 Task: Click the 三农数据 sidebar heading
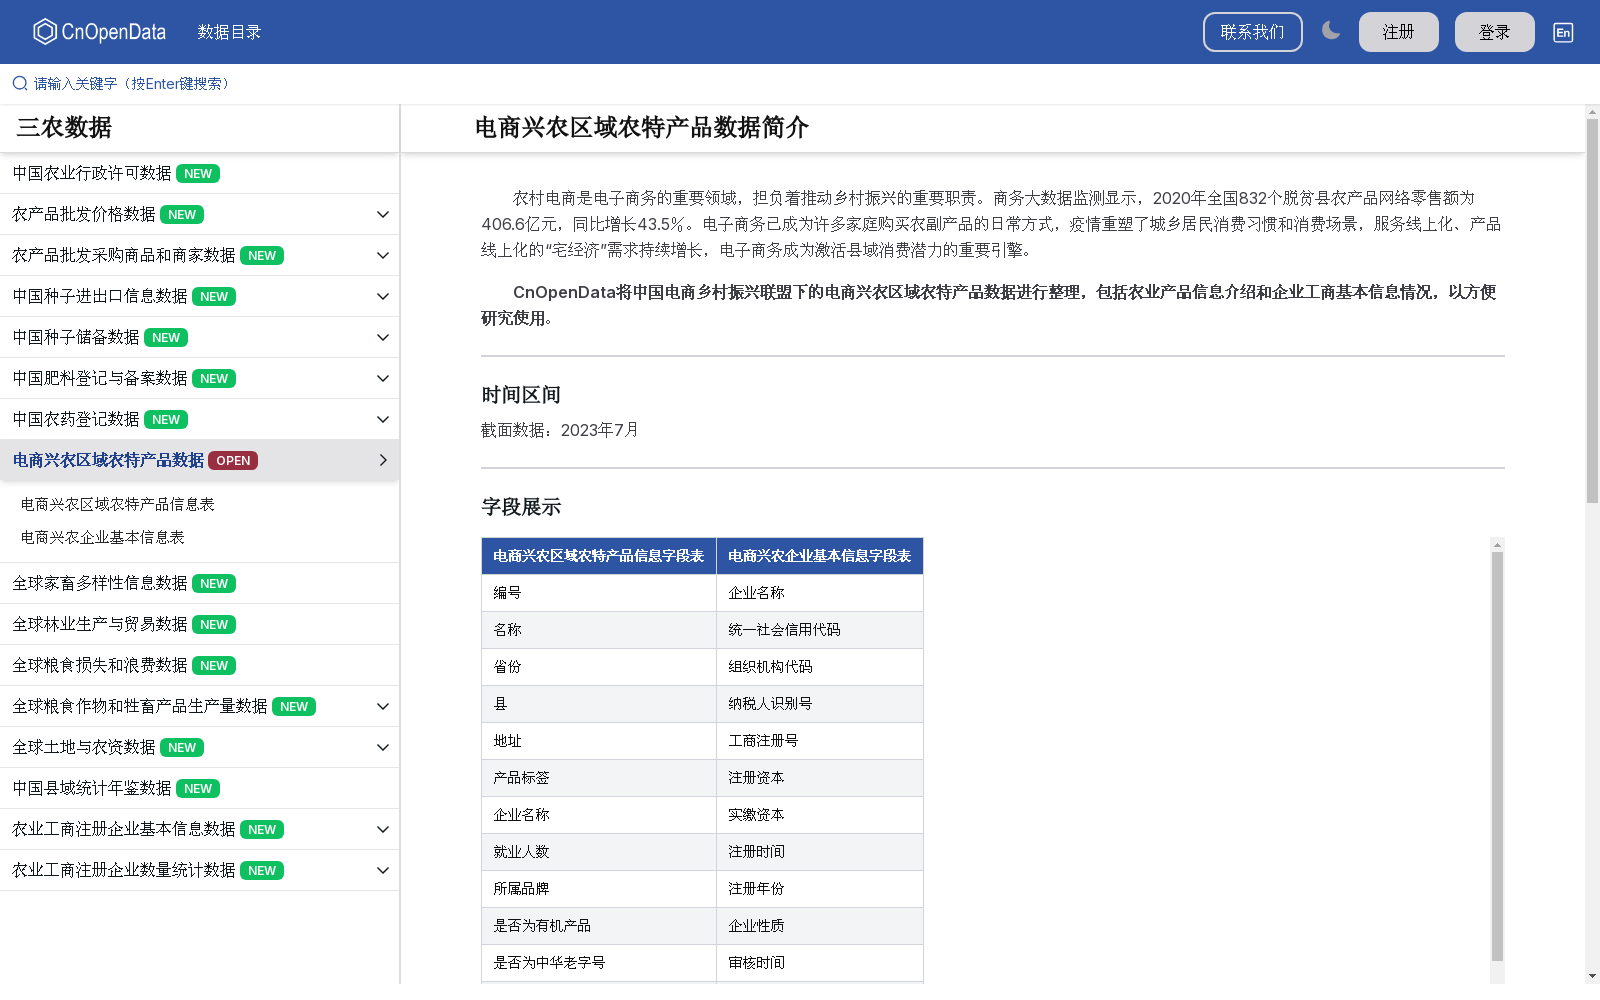64,127
